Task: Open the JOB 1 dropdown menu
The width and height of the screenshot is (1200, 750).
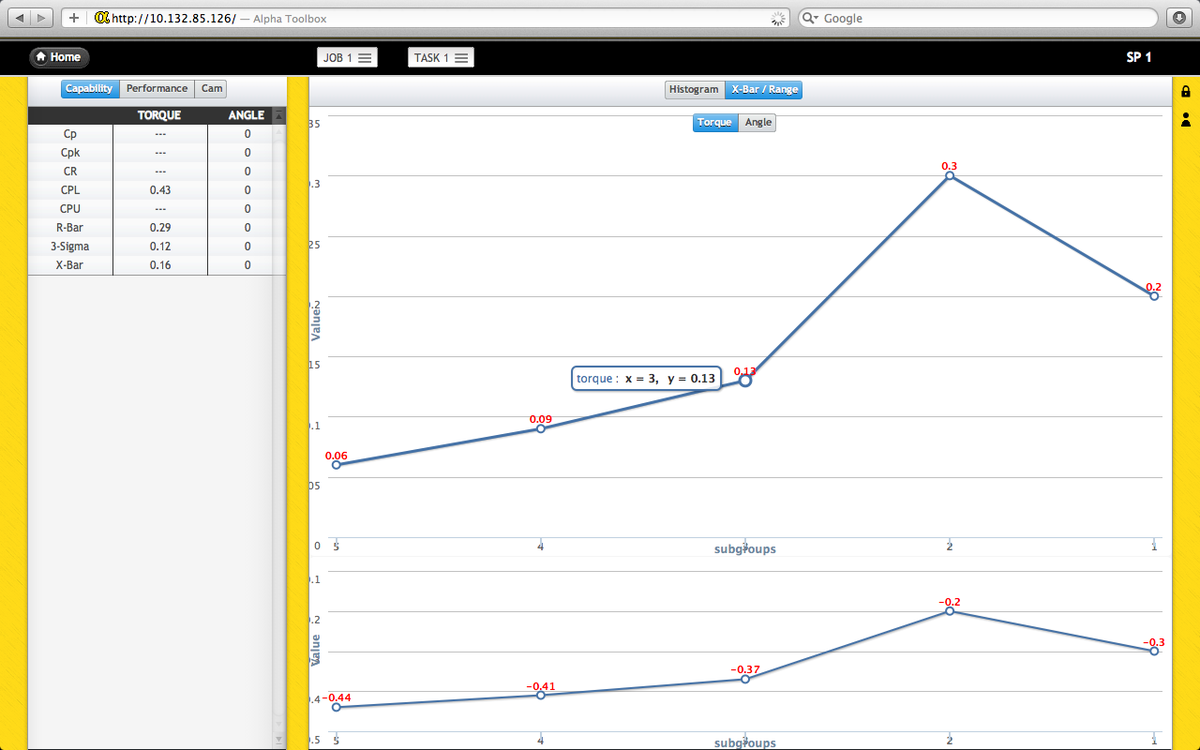Action: click(x=346, y=58)
